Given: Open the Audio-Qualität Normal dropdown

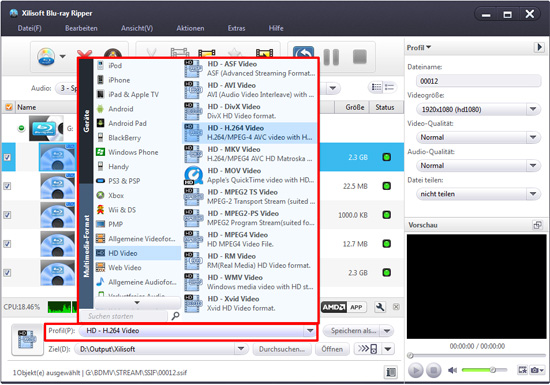Looking at the screenshot, I should 533,166.
